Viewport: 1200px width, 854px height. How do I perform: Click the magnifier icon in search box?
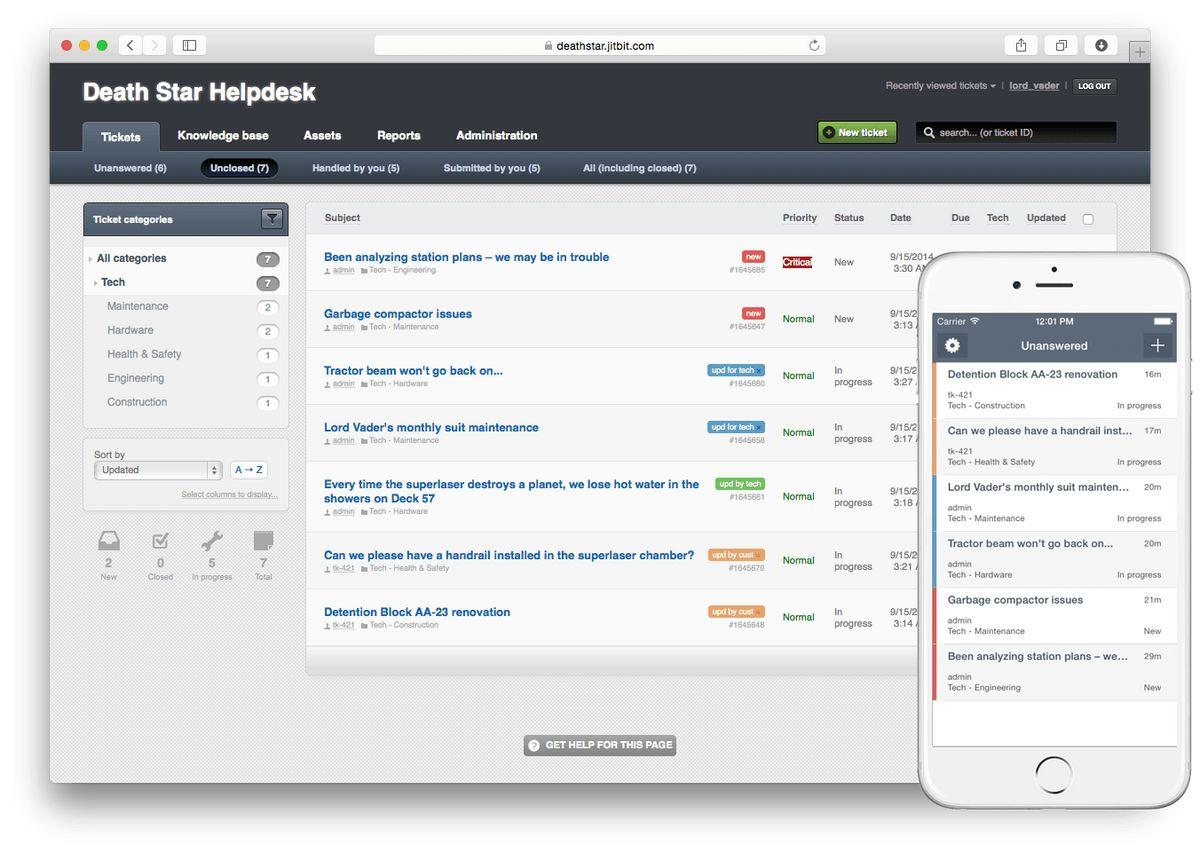pyautogui.click(x=929, y=132)
